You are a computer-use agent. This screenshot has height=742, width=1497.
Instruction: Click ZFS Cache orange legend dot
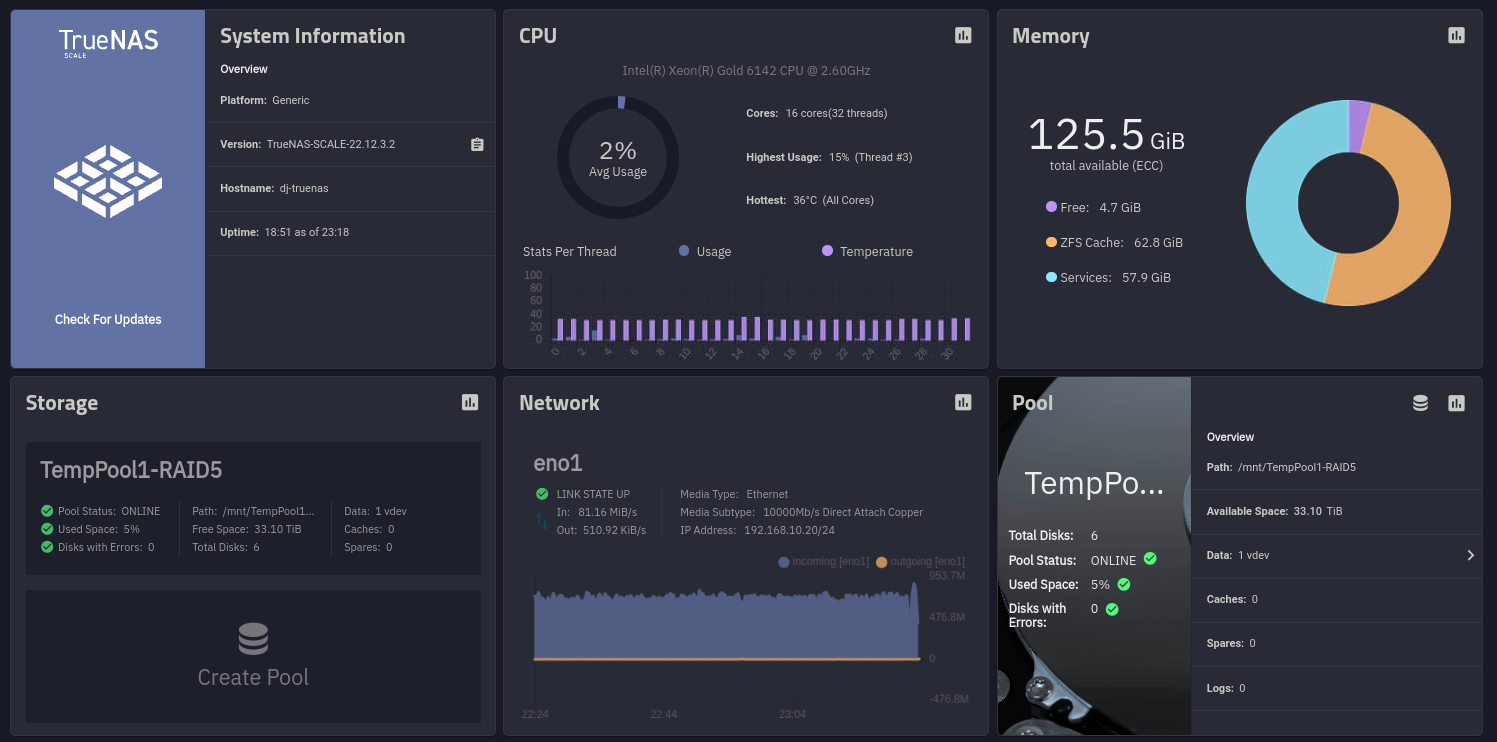1051,242
